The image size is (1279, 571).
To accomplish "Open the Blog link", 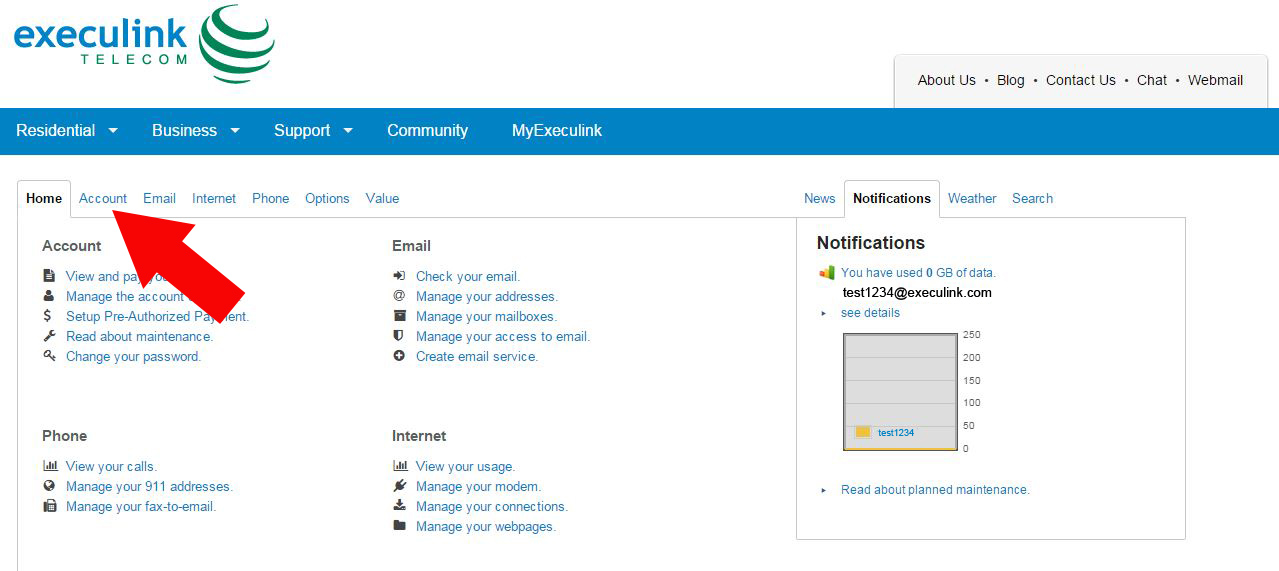I will [x=1011, y=80].
